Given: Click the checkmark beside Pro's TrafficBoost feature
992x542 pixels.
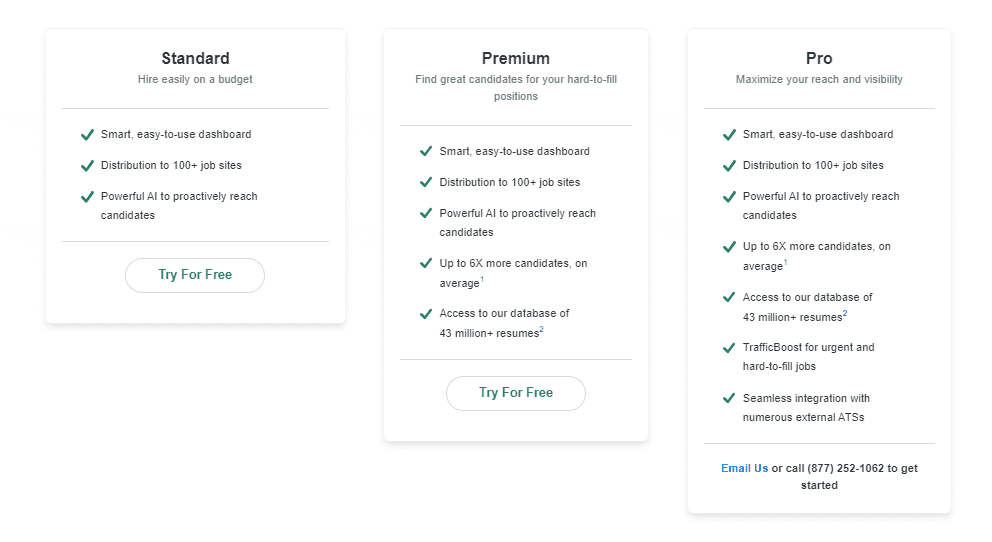Looking at the screenshot, I should click(x=729, y=348).
